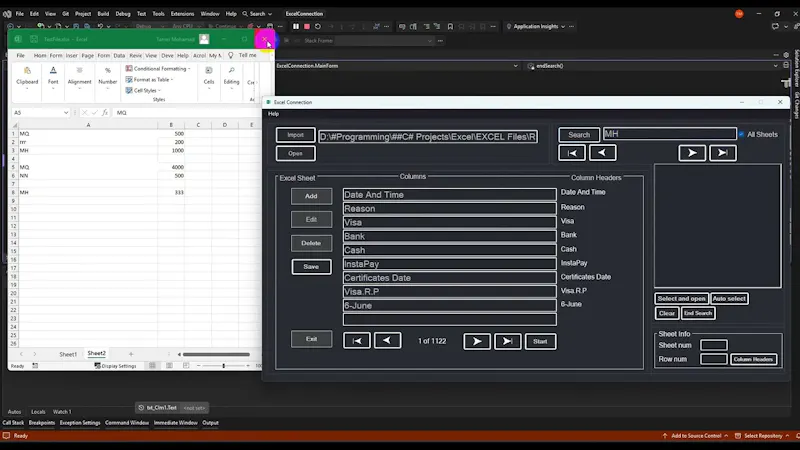Go to first record below Columns
800x450 pixels.
click(x=357, y=341)
